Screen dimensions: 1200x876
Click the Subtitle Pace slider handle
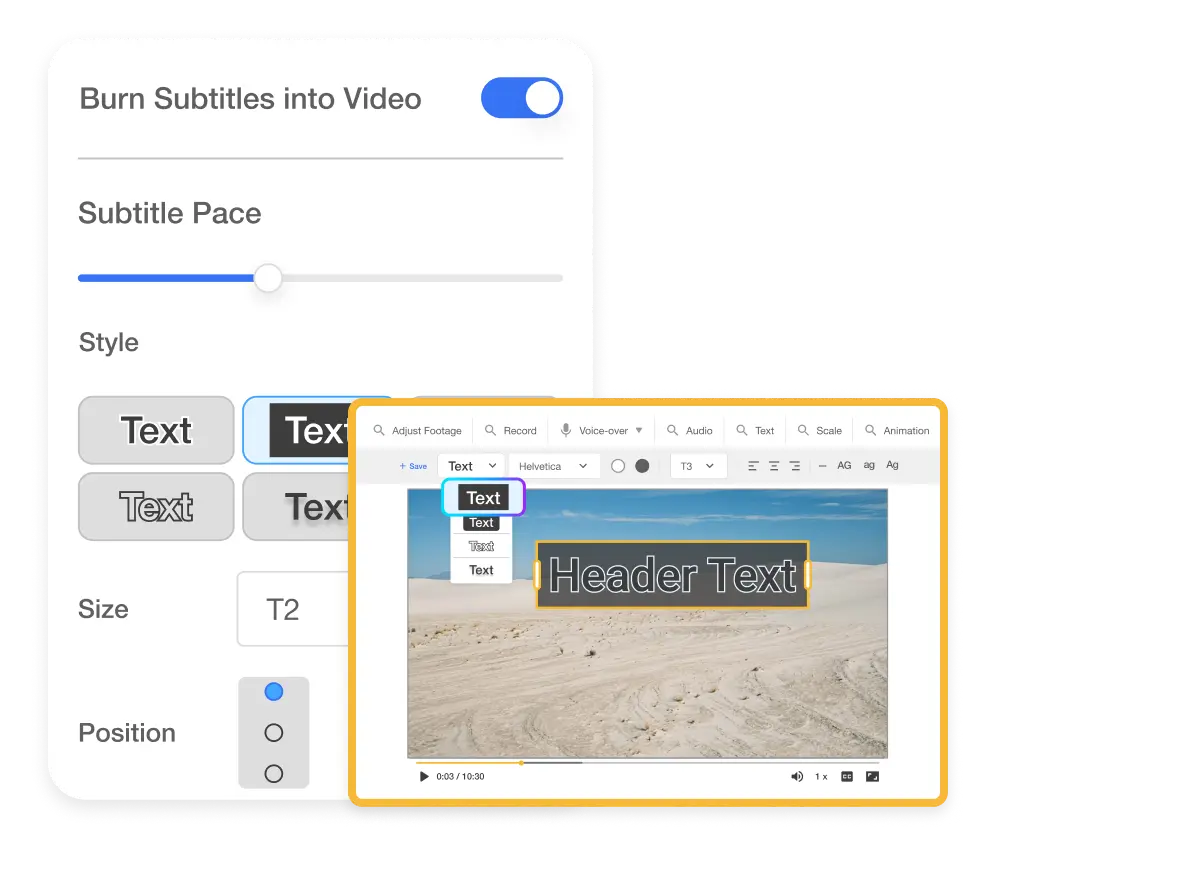point(268,278)
